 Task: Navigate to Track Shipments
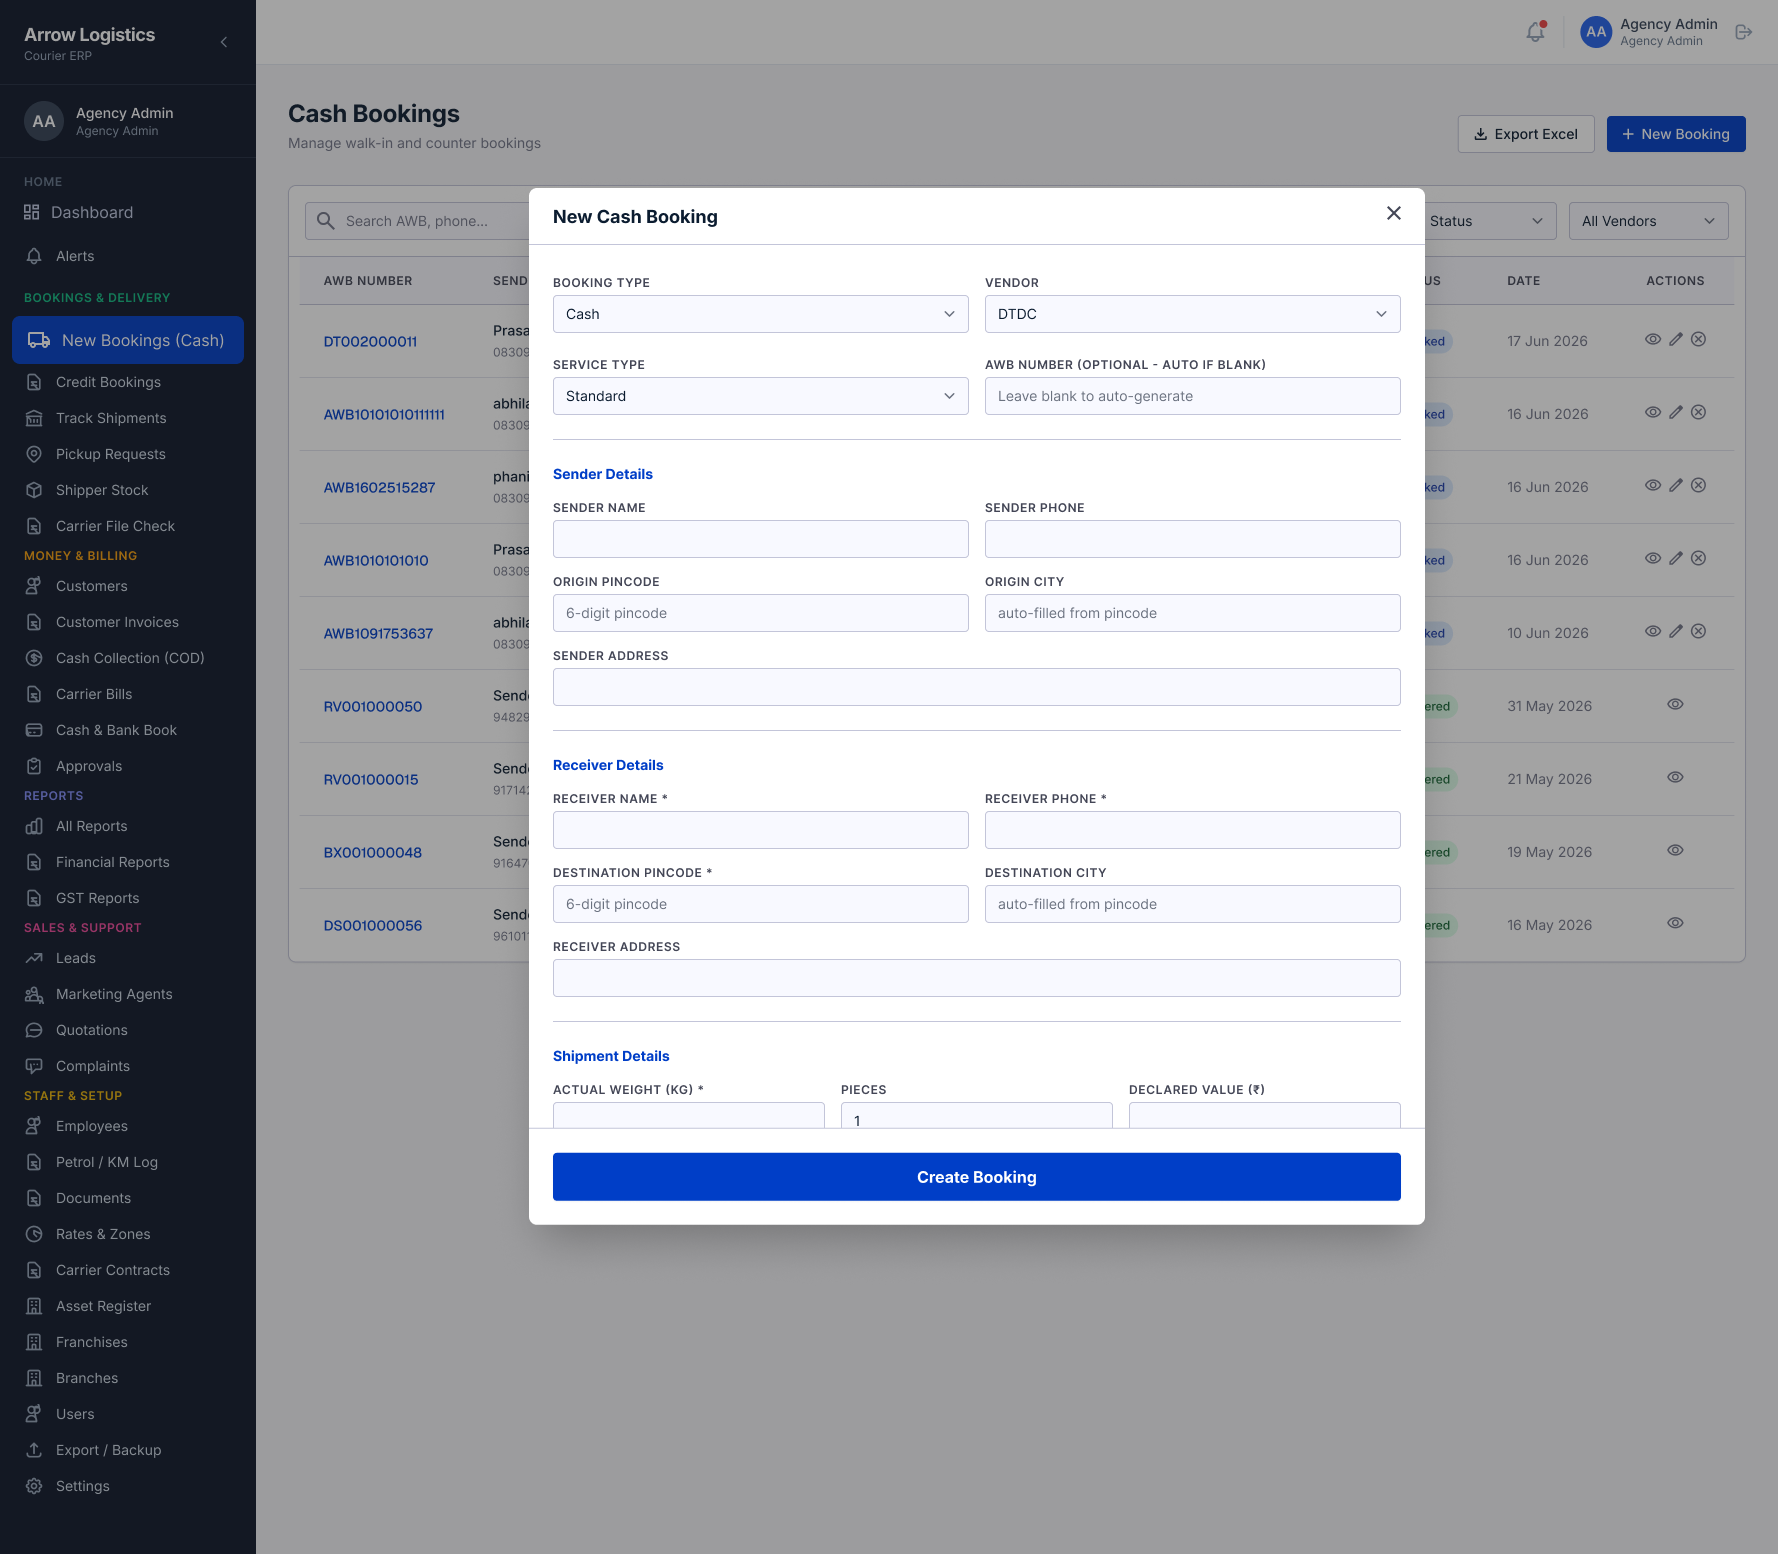128,418
